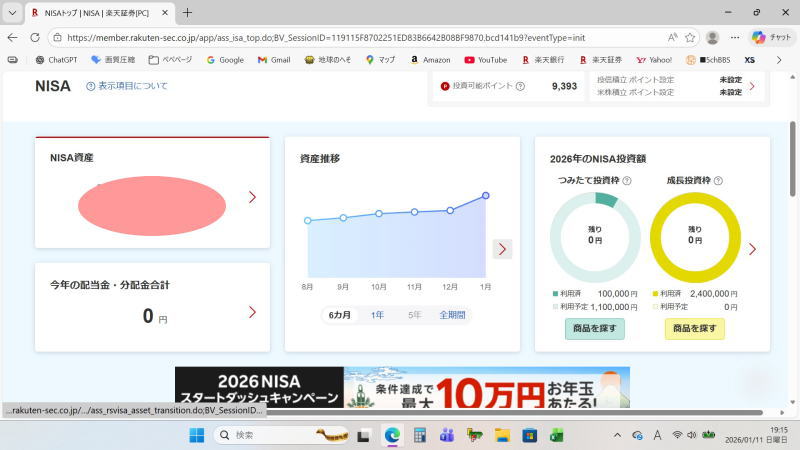Expand 今年の配当金・分配金合計 arrow

pos(252,312)
